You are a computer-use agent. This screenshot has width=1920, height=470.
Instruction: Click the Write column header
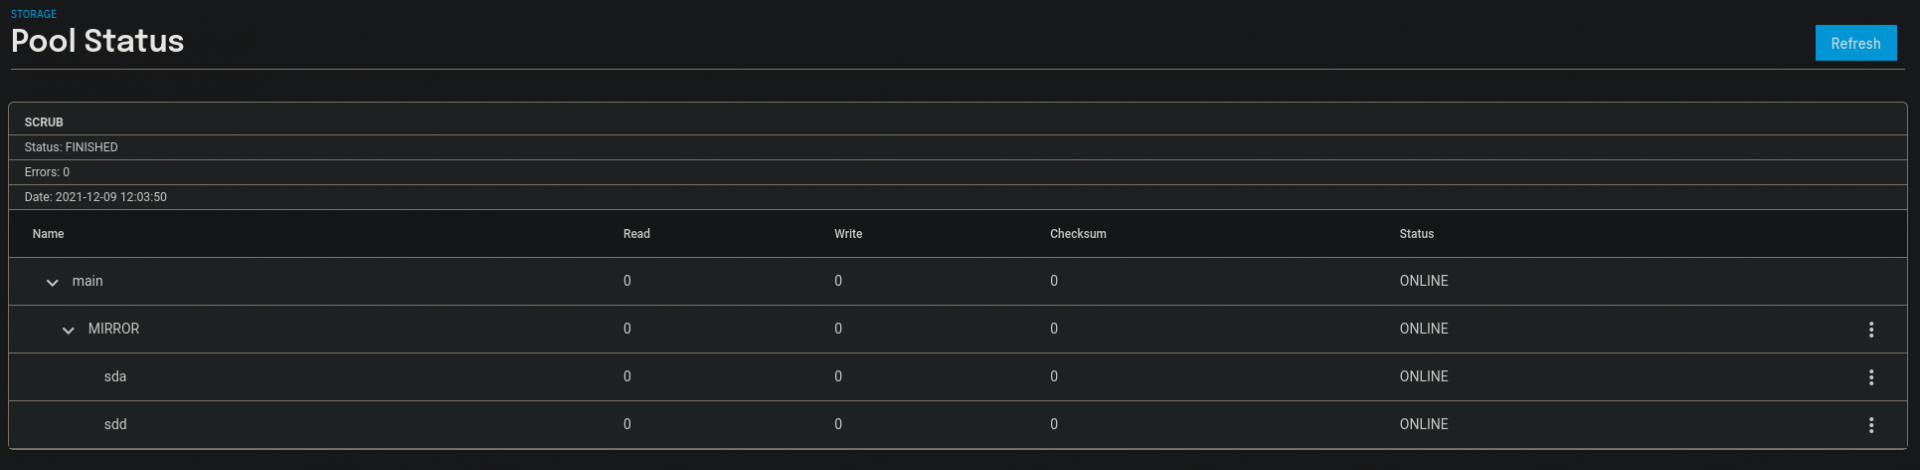[x=848, y=234]
